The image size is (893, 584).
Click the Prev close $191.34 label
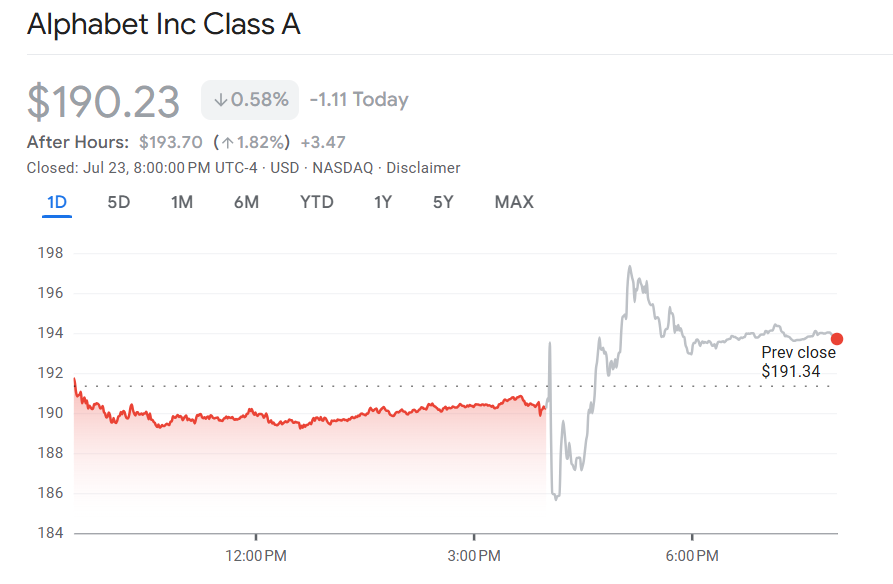[798, 362]
